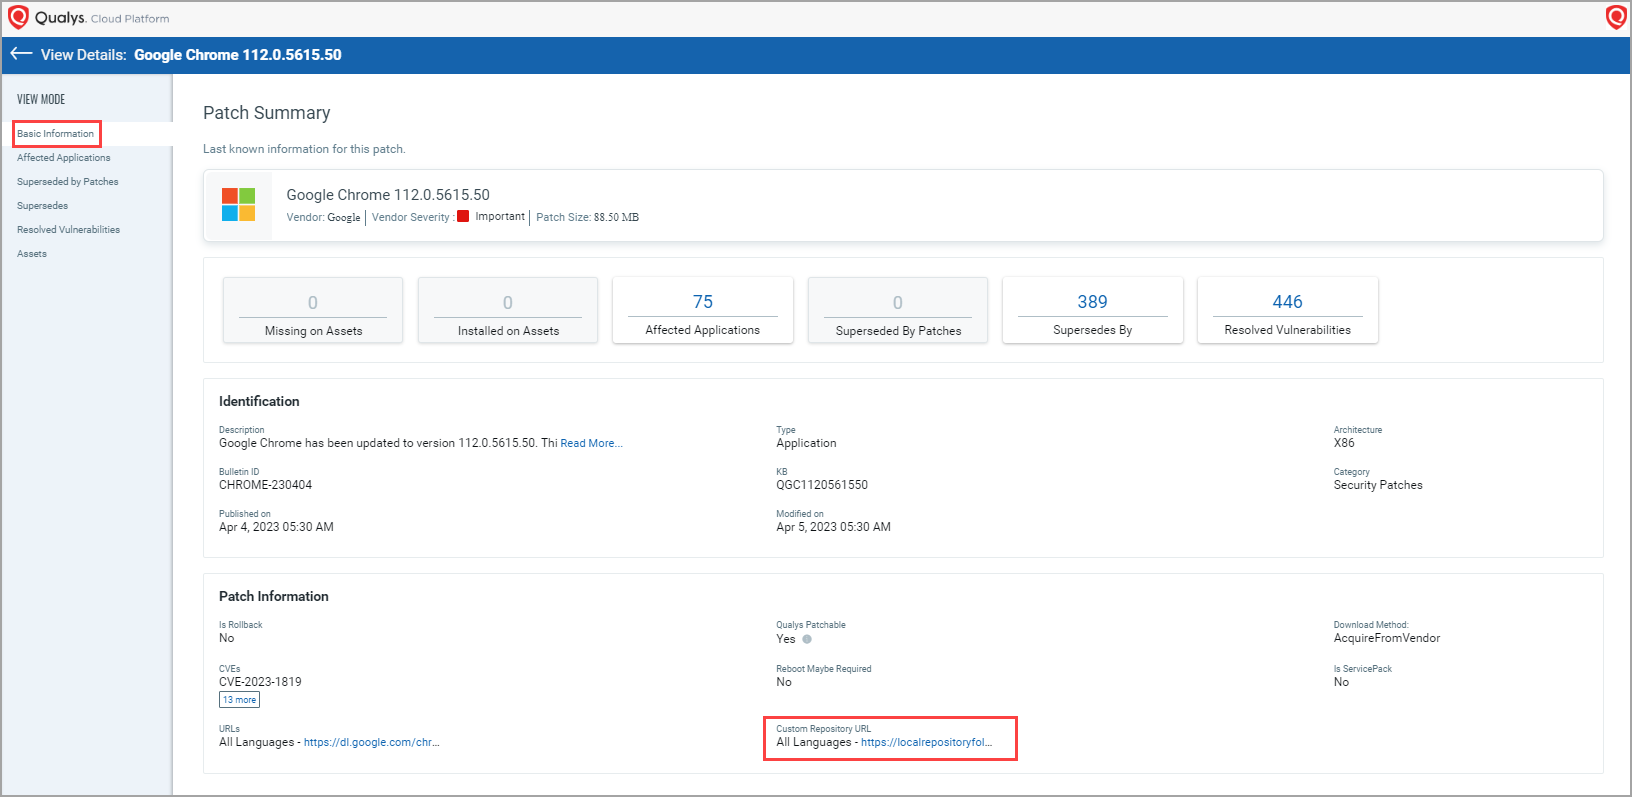Click the View Details page title in header
Image resolution: width=1632 pixels, height=797 pixels.
click(x=191, y=55)
